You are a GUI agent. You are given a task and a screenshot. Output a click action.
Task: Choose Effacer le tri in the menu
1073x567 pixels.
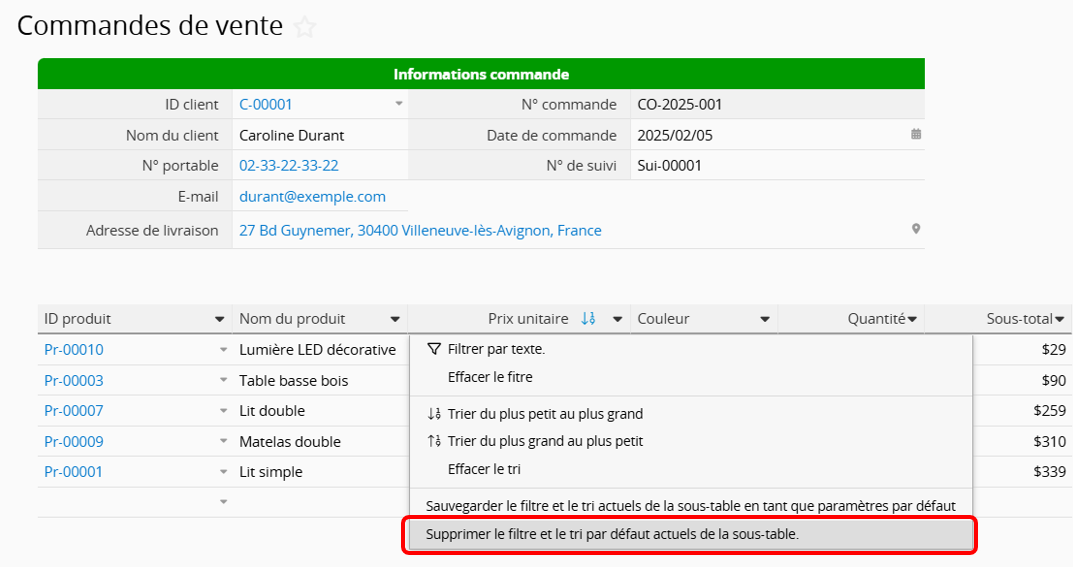point(484,469)
